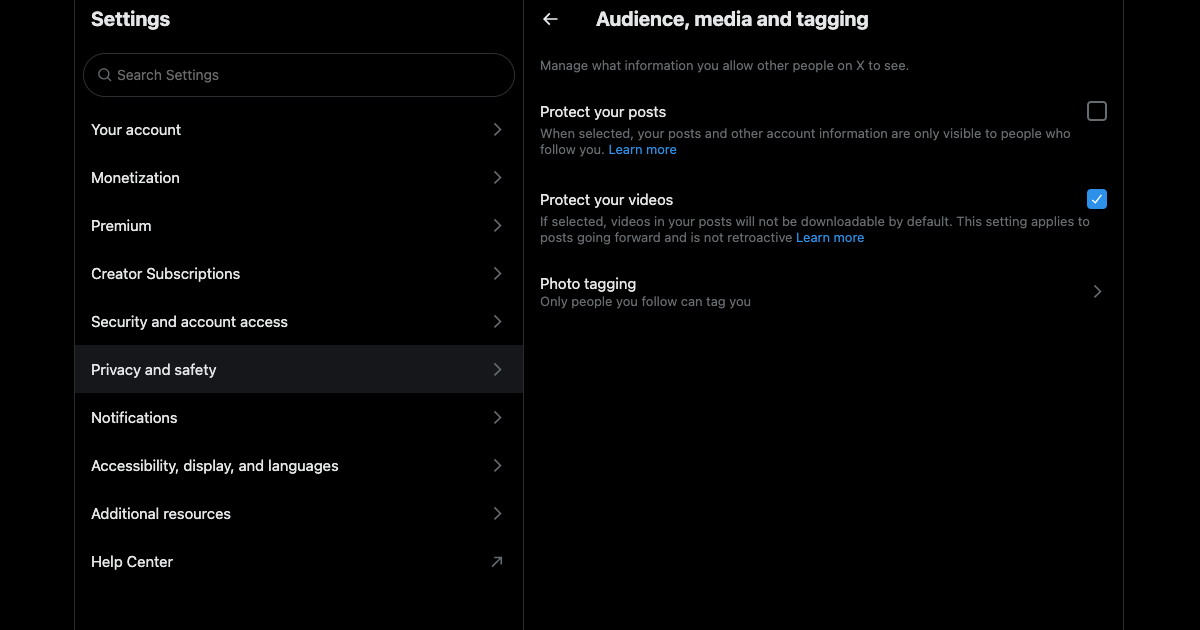Open the Your account settings section
Screen dimensions: 1200x630
tap(299, 130)
